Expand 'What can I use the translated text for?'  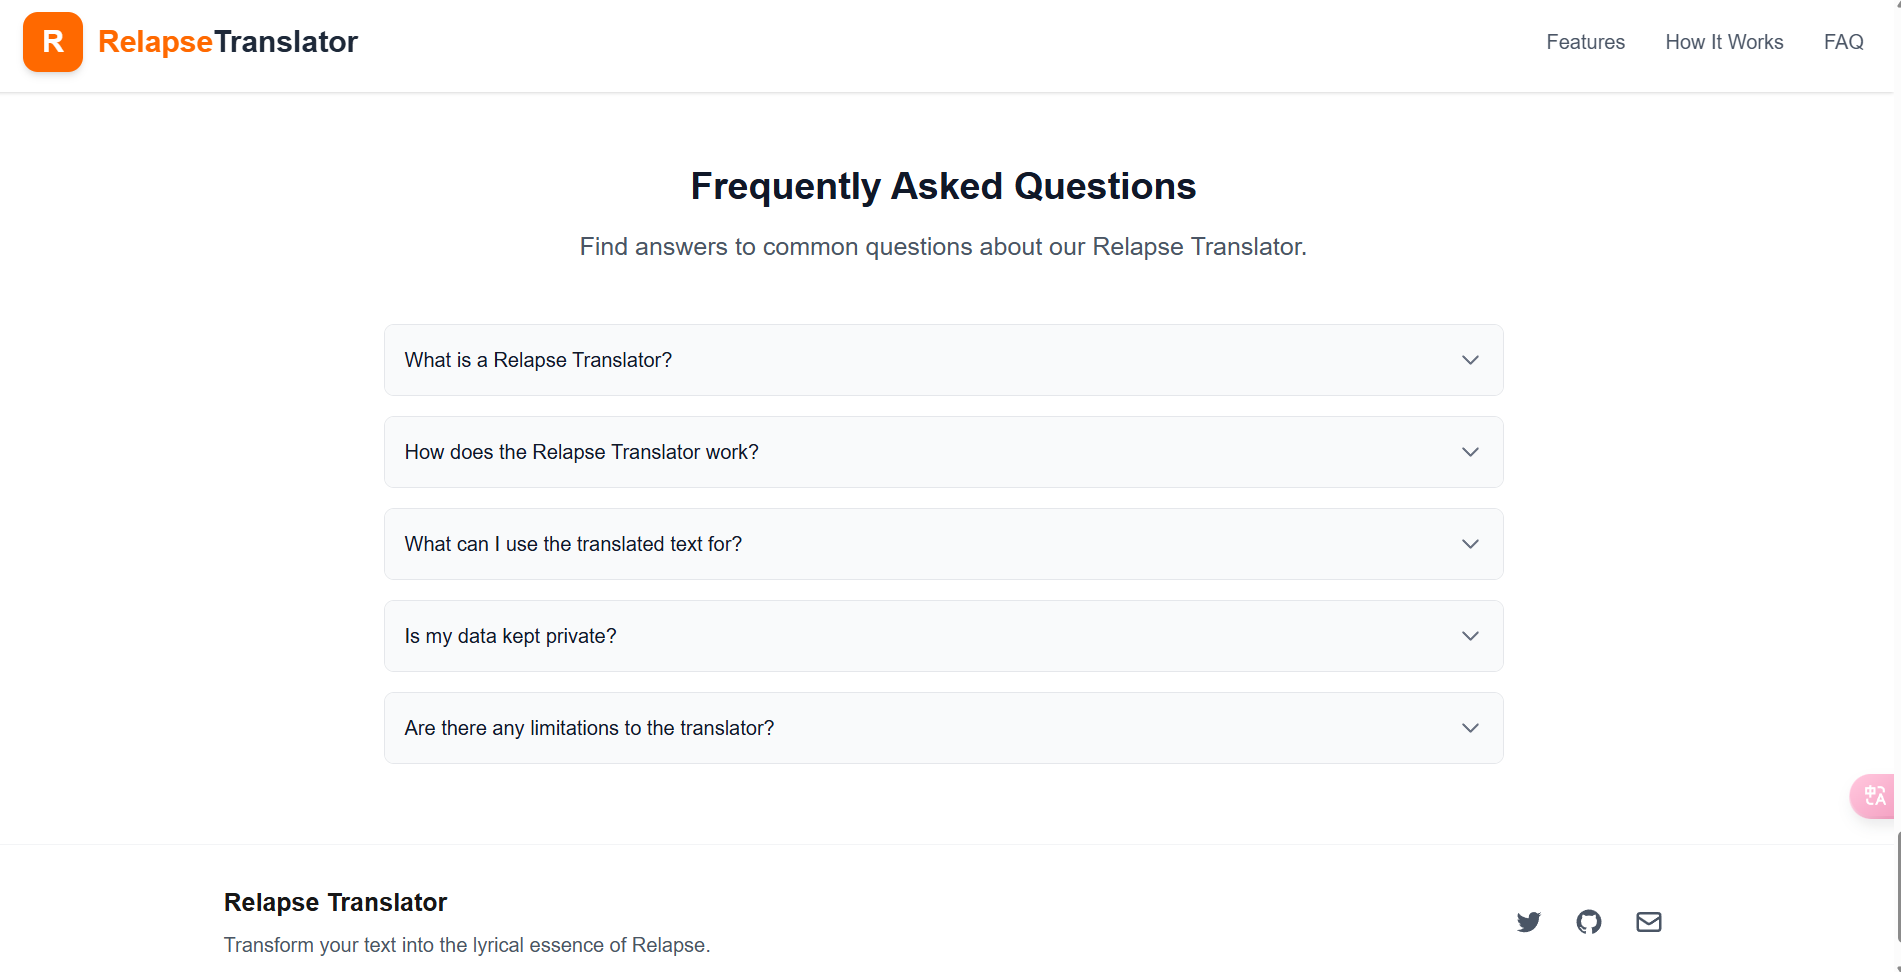pyautogui.click(x=573, y=544)
